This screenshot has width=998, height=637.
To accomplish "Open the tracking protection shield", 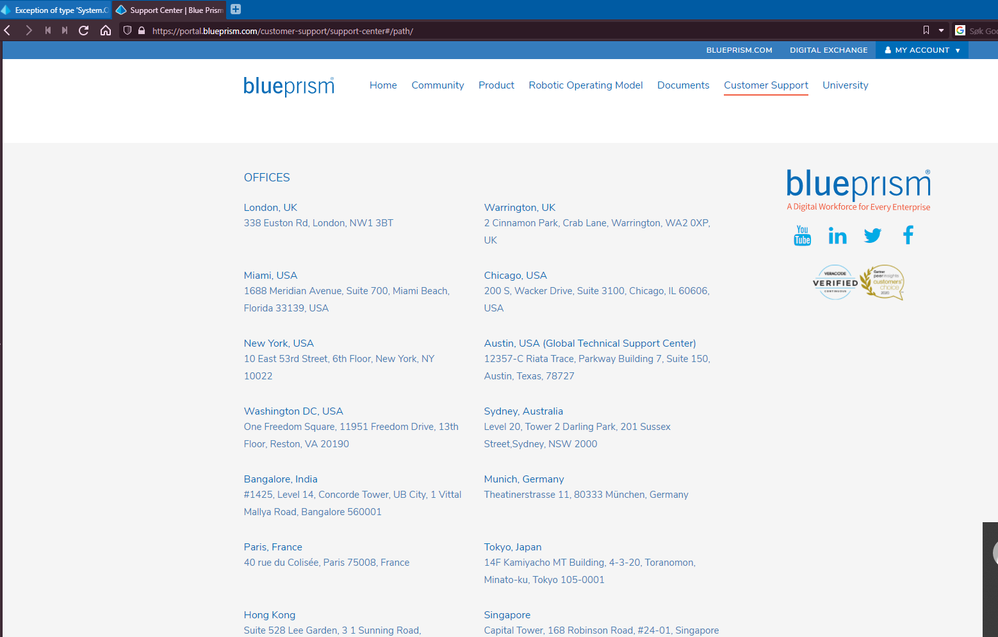I will tap(126, 30).
